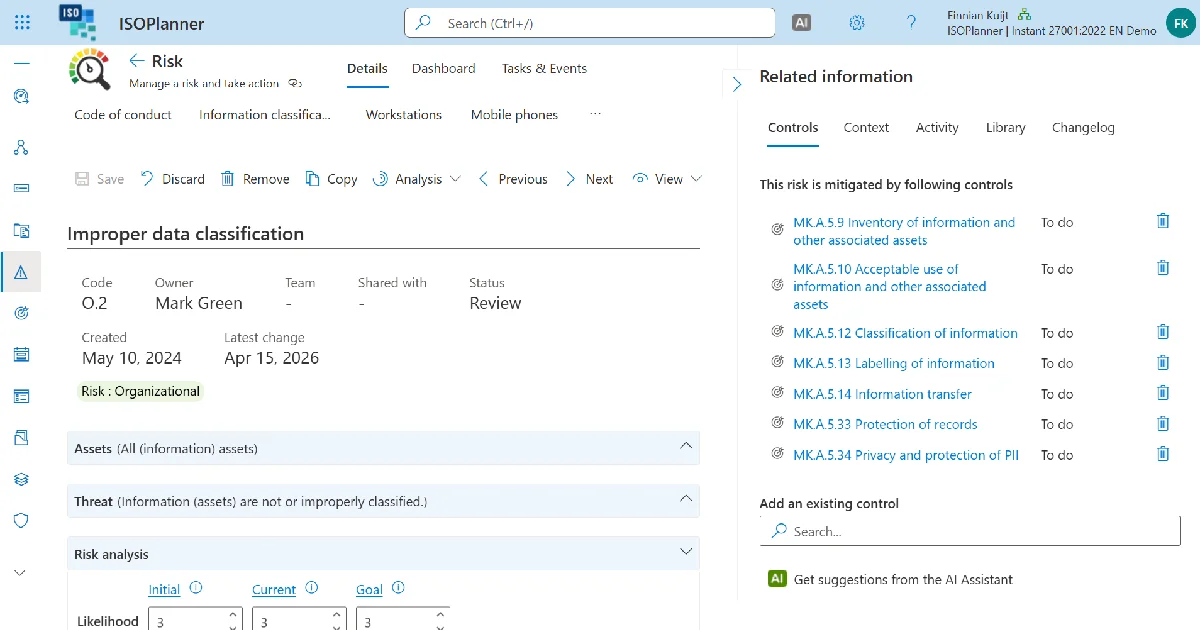Switch to the Details tab

pyautogui.click(x=367, y=69)
